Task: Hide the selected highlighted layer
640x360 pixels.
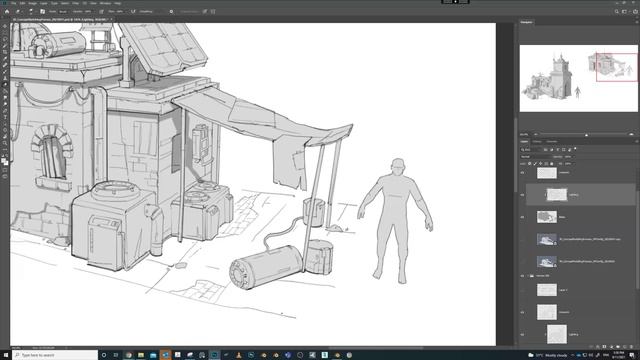Action: [x=522, y=195]
